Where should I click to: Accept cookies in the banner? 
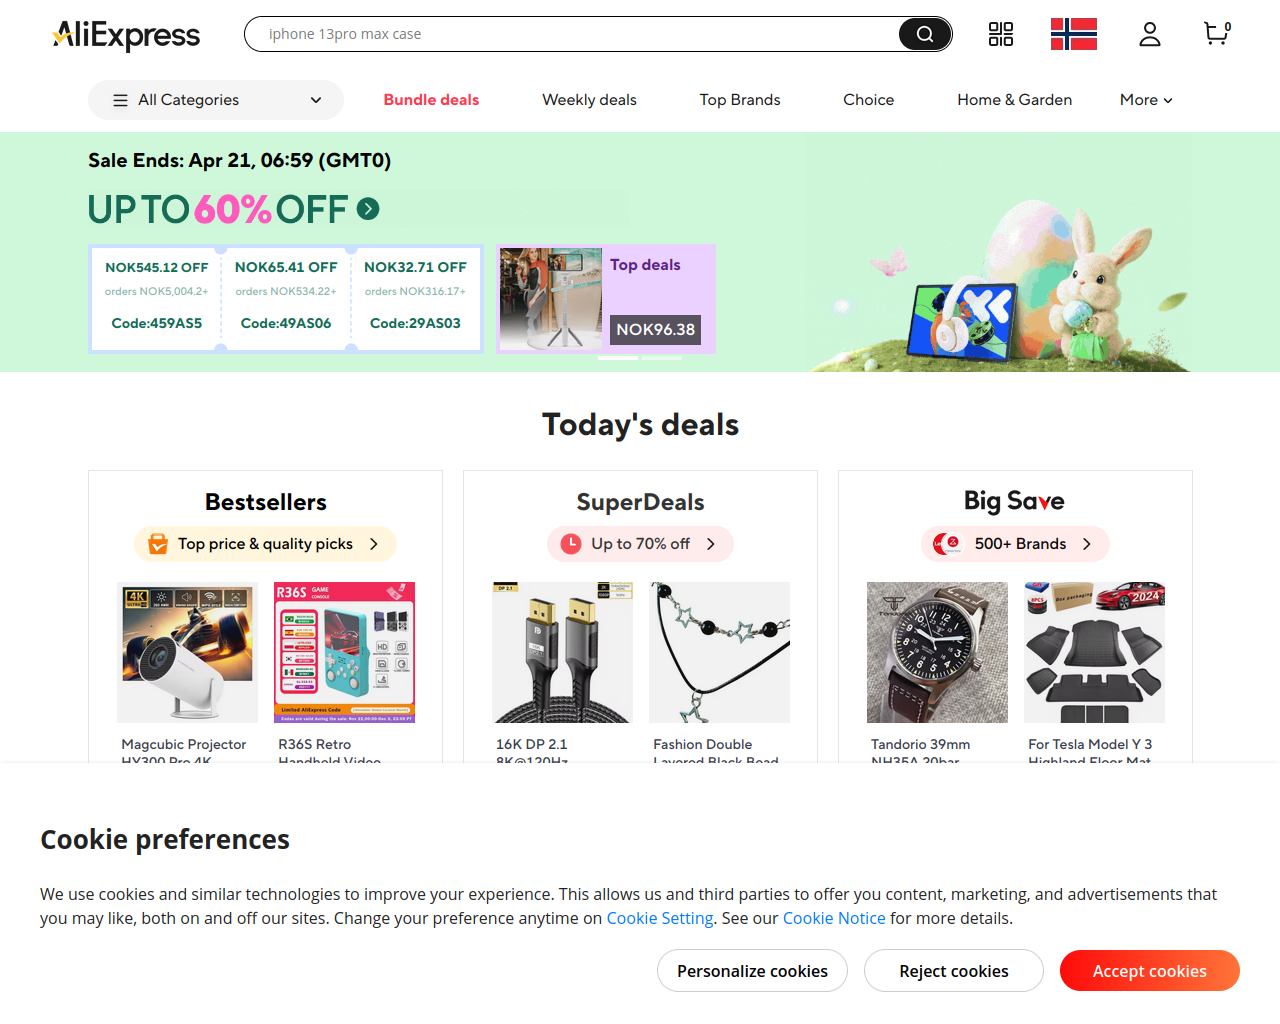point(1150,971)
